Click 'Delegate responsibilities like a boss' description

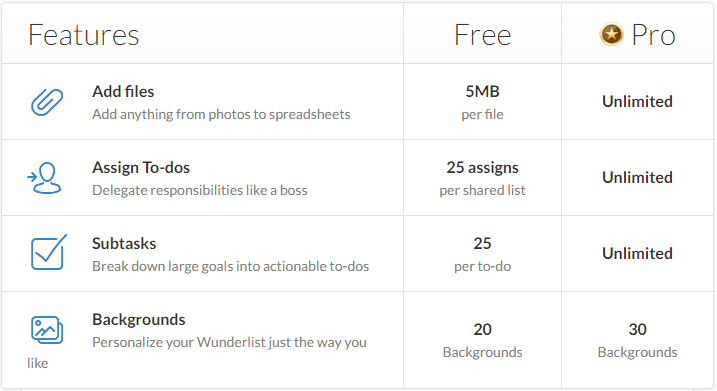pyautogui.click(x=200, y=190)
